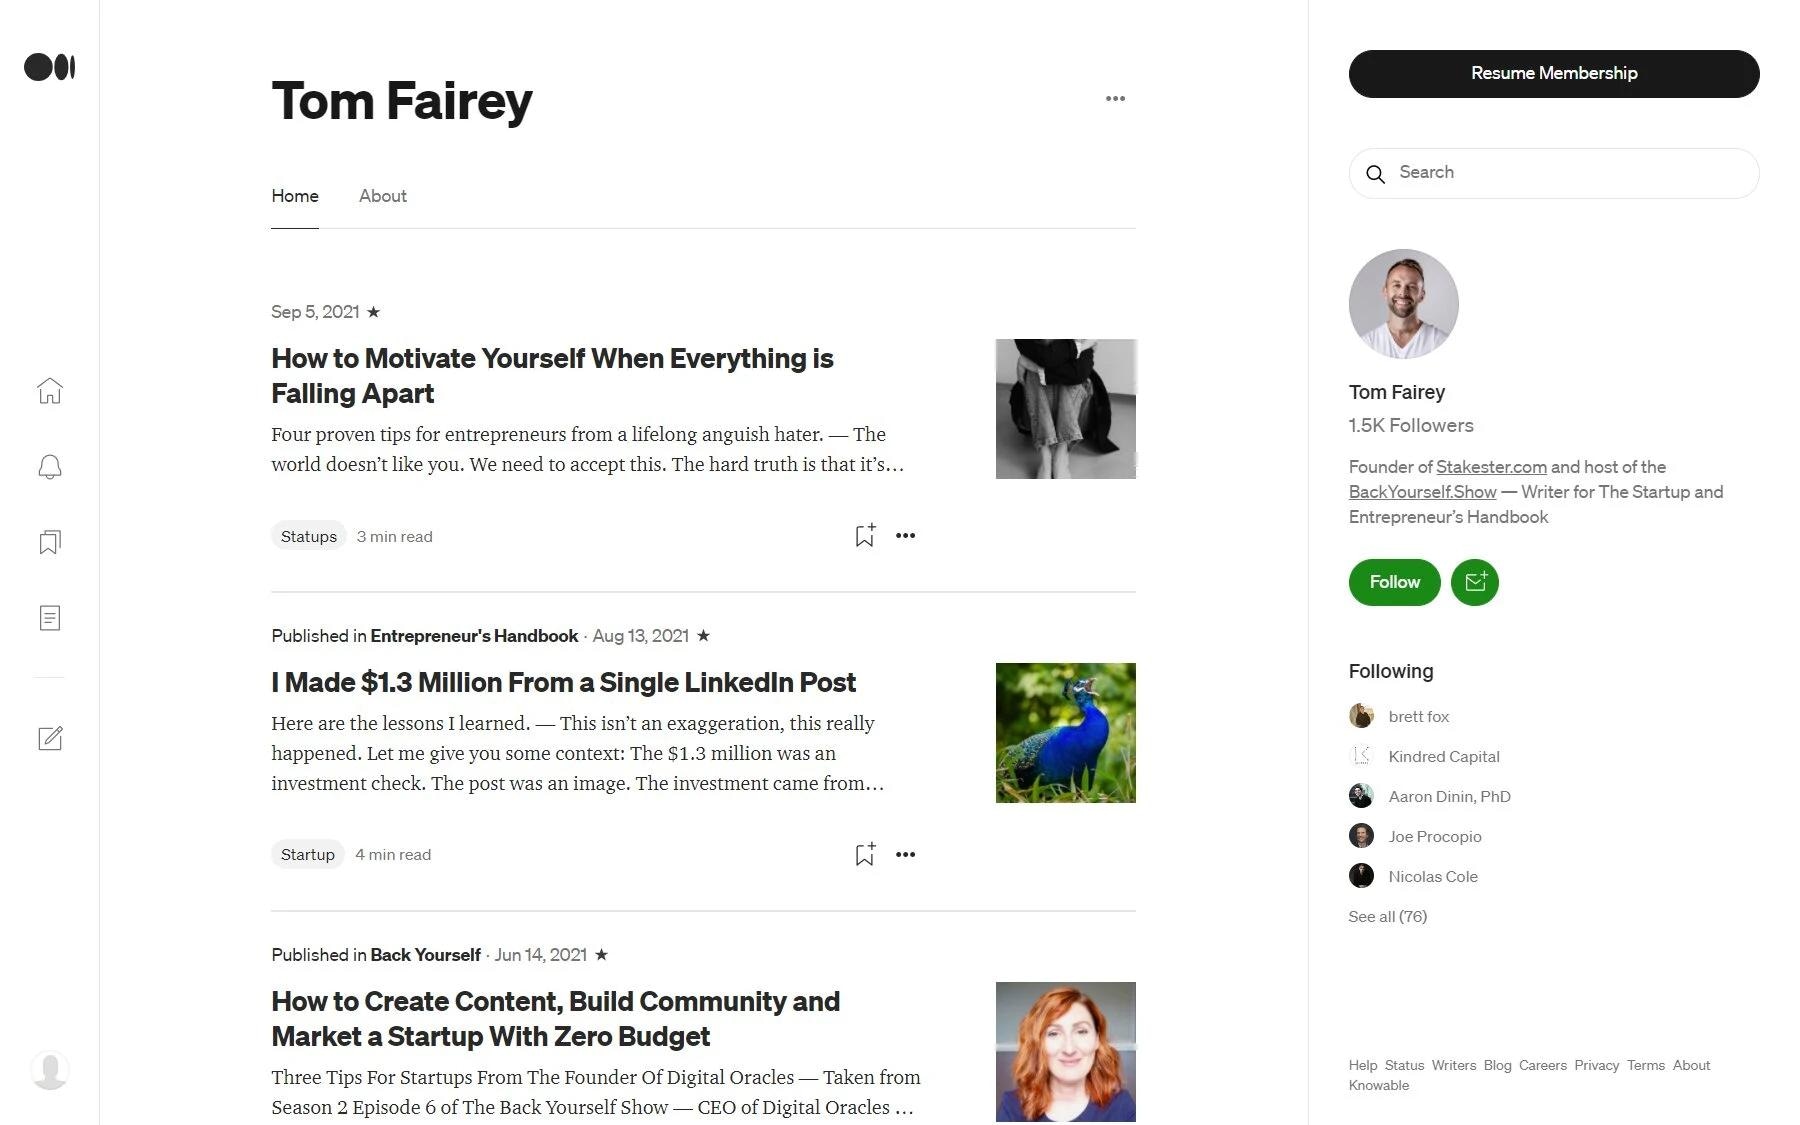Image resolution: width=1800 pixels, height=1125 pixels.
Task: Open the Falling Apart article thumbnail
Action: (x=1066, y=409)
